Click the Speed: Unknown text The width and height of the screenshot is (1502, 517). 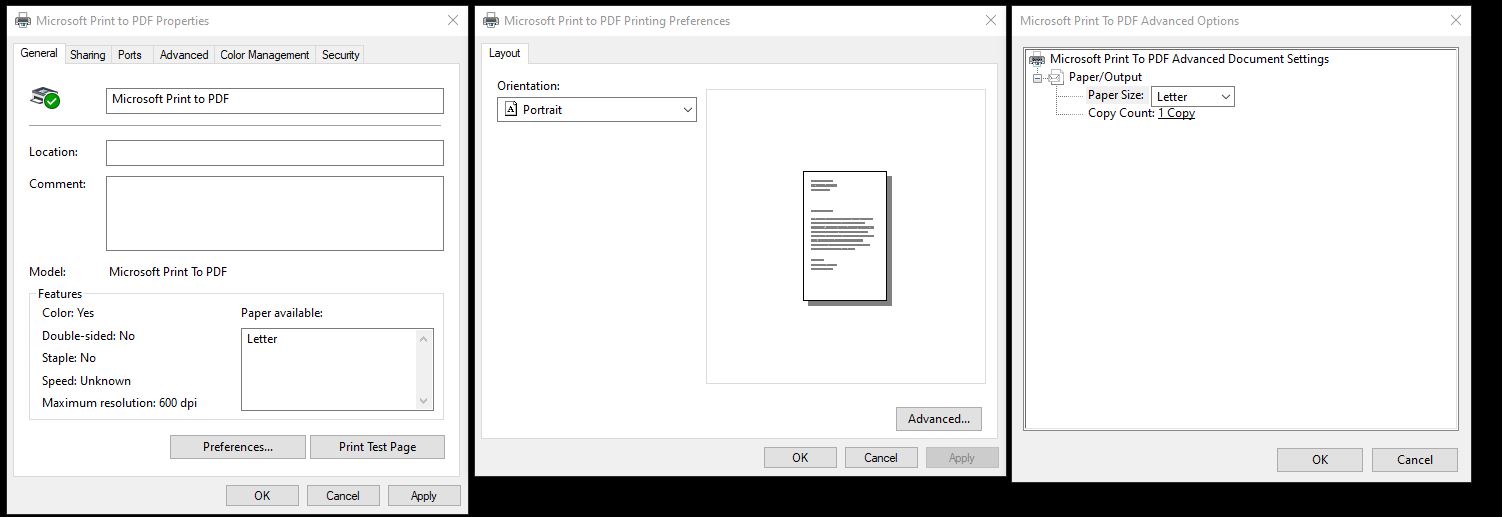click(x=86, y=381)
